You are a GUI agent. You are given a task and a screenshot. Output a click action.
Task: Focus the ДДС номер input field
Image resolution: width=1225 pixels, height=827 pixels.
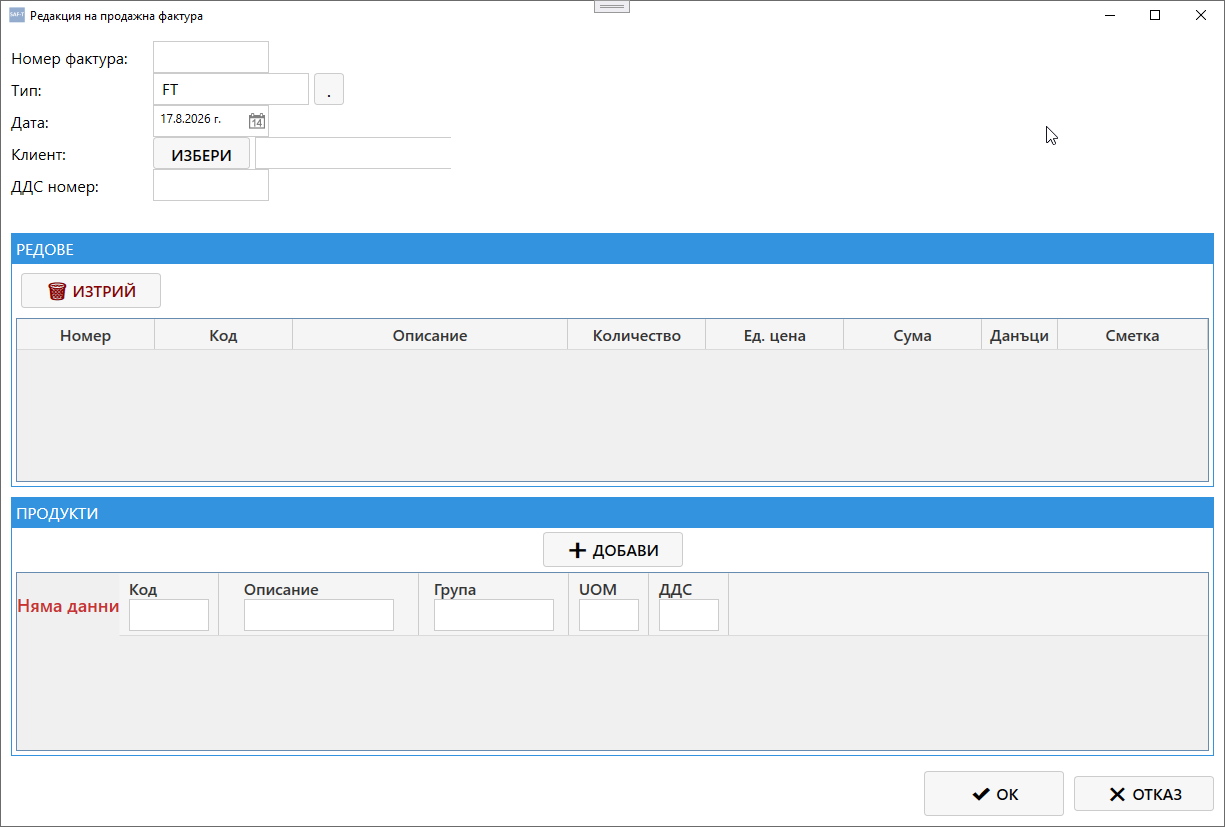211,185
